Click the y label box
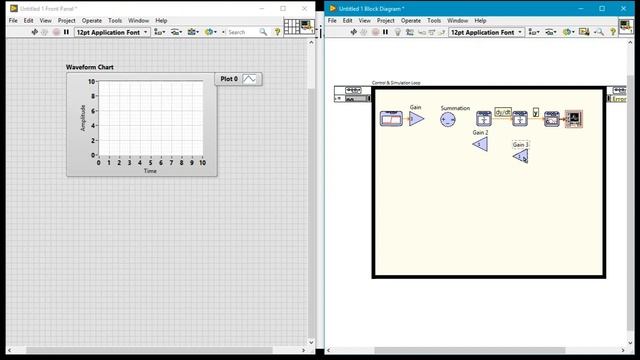The width and height of the screenshot is (640, 360). (536, 112)
